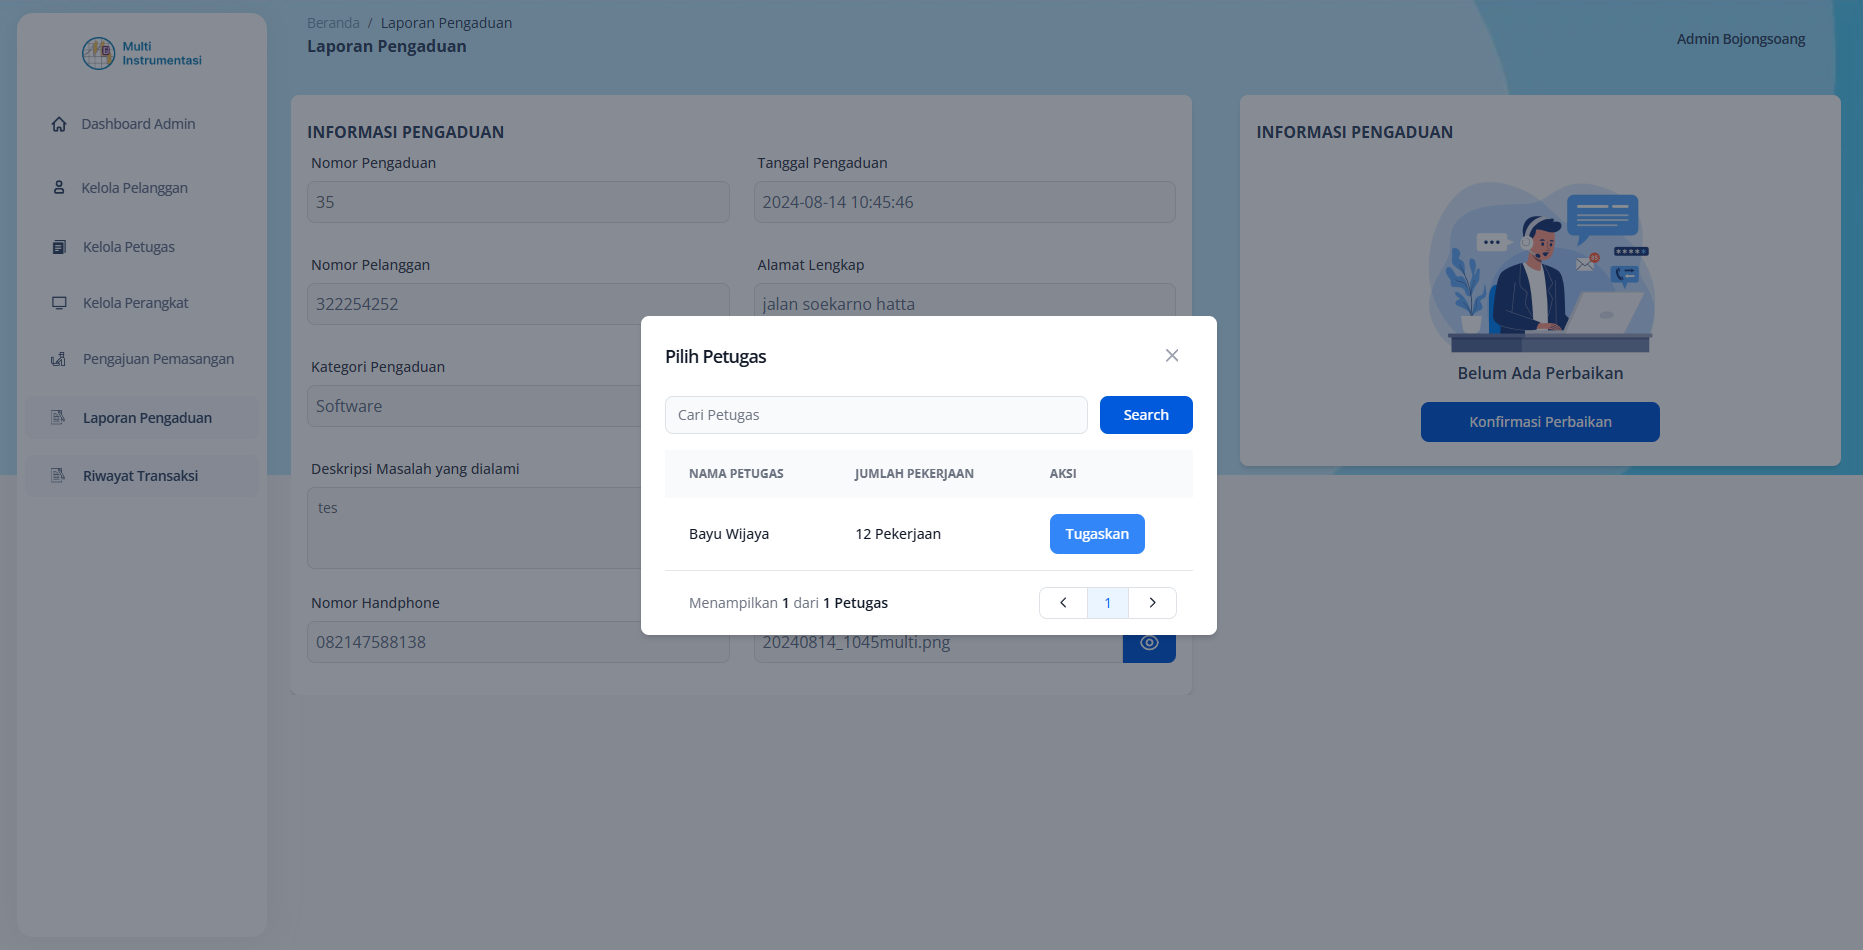
Task: Open the Laporan Pengaduan menu item
Action: click(x=146, y=417)
